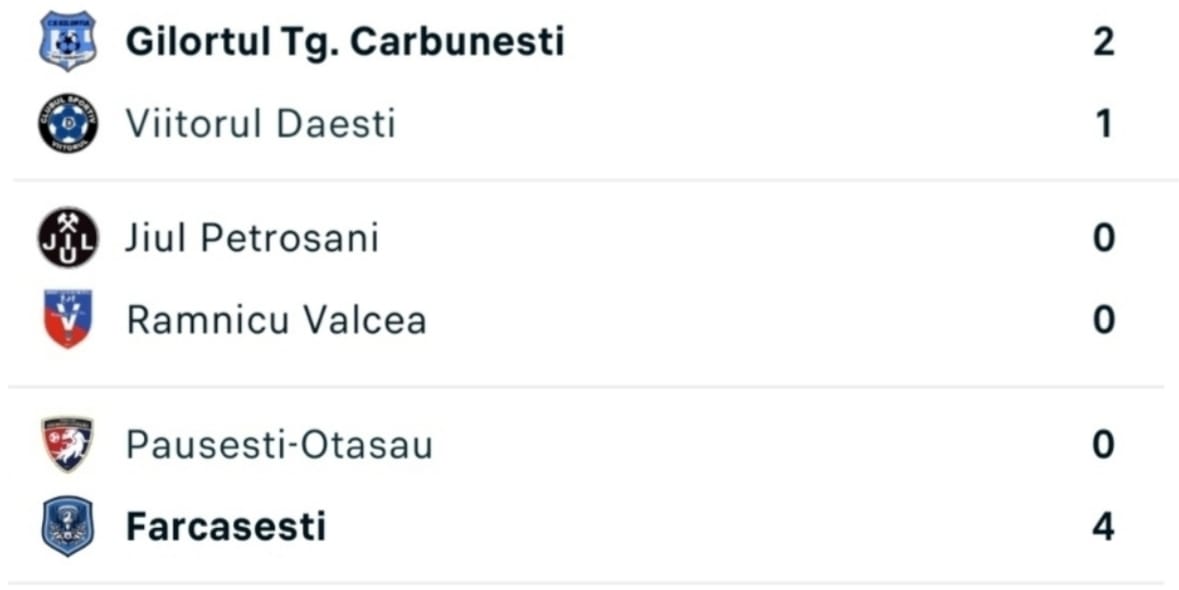Tap Farcasesti's score of 4
Screen dimensions: 1179x590
click(x=1103, y=526)
